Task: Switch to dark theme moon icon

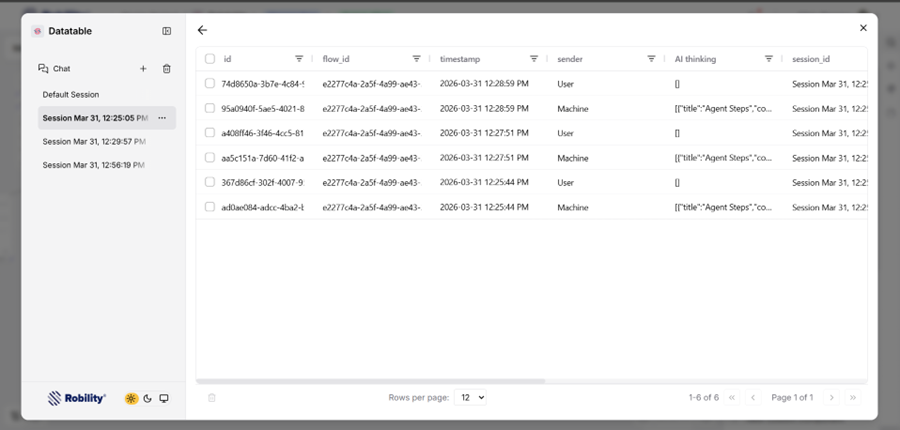Action: coord(148,398)
